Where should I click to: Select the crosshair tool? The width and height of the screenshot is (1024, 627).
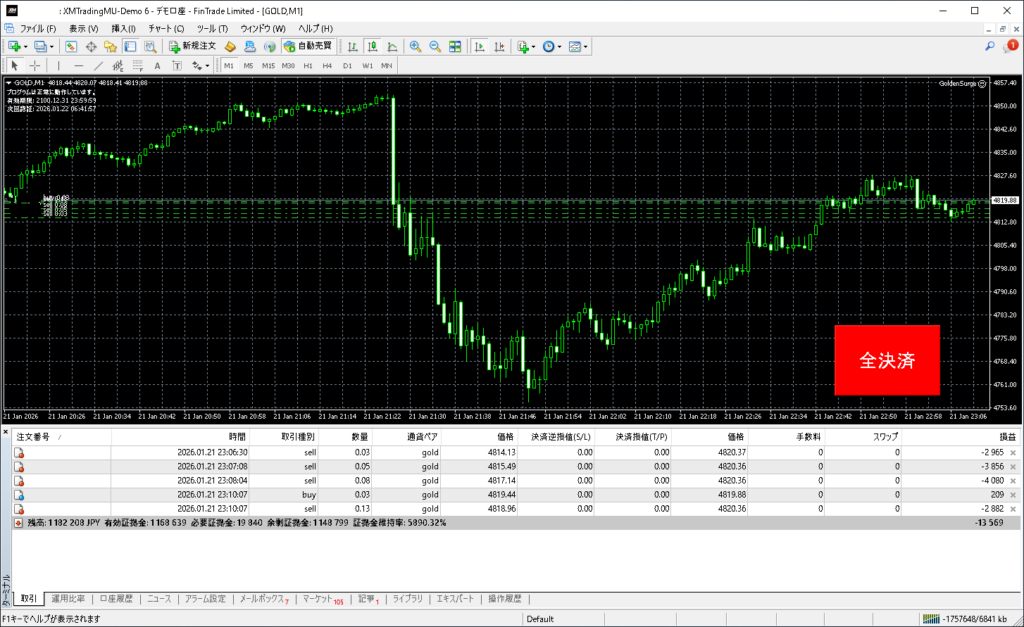pos(35,66)
